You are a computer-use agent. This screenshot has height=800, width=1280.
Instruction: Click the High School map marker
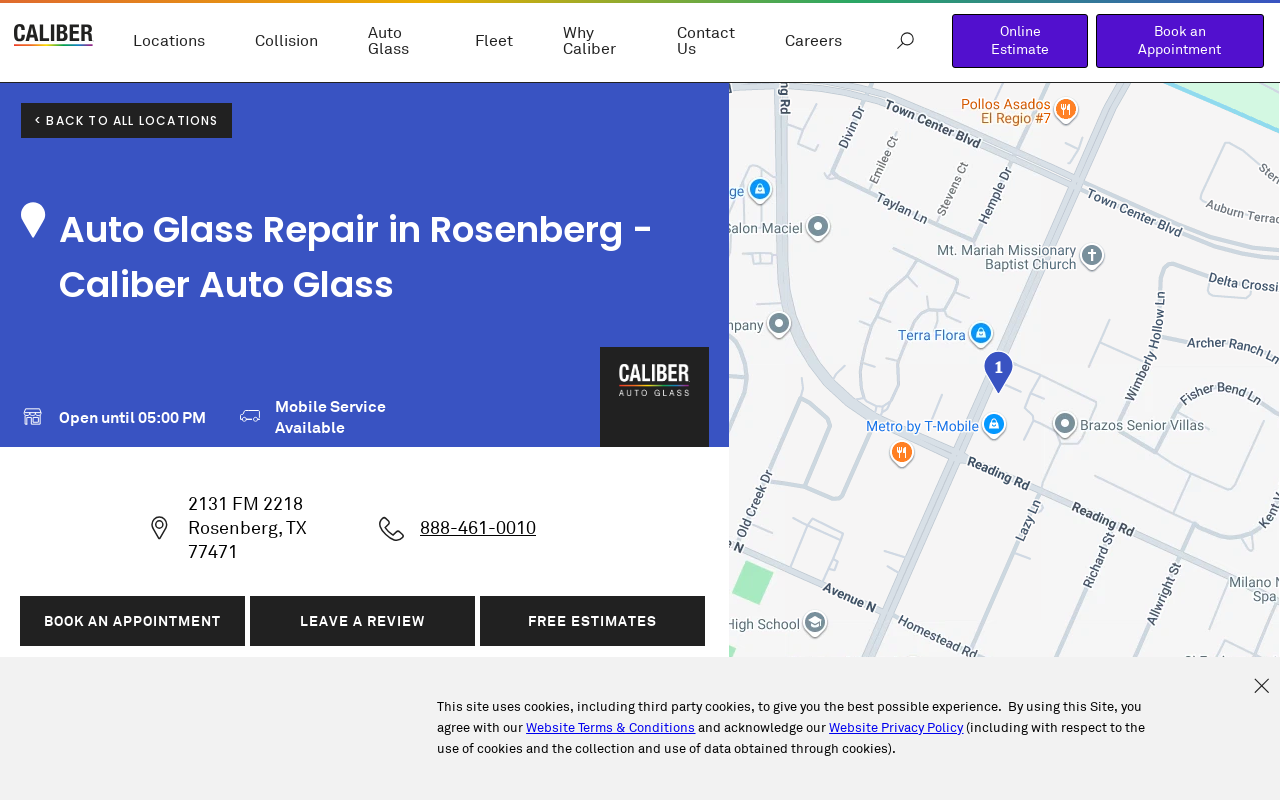[815, 623]
